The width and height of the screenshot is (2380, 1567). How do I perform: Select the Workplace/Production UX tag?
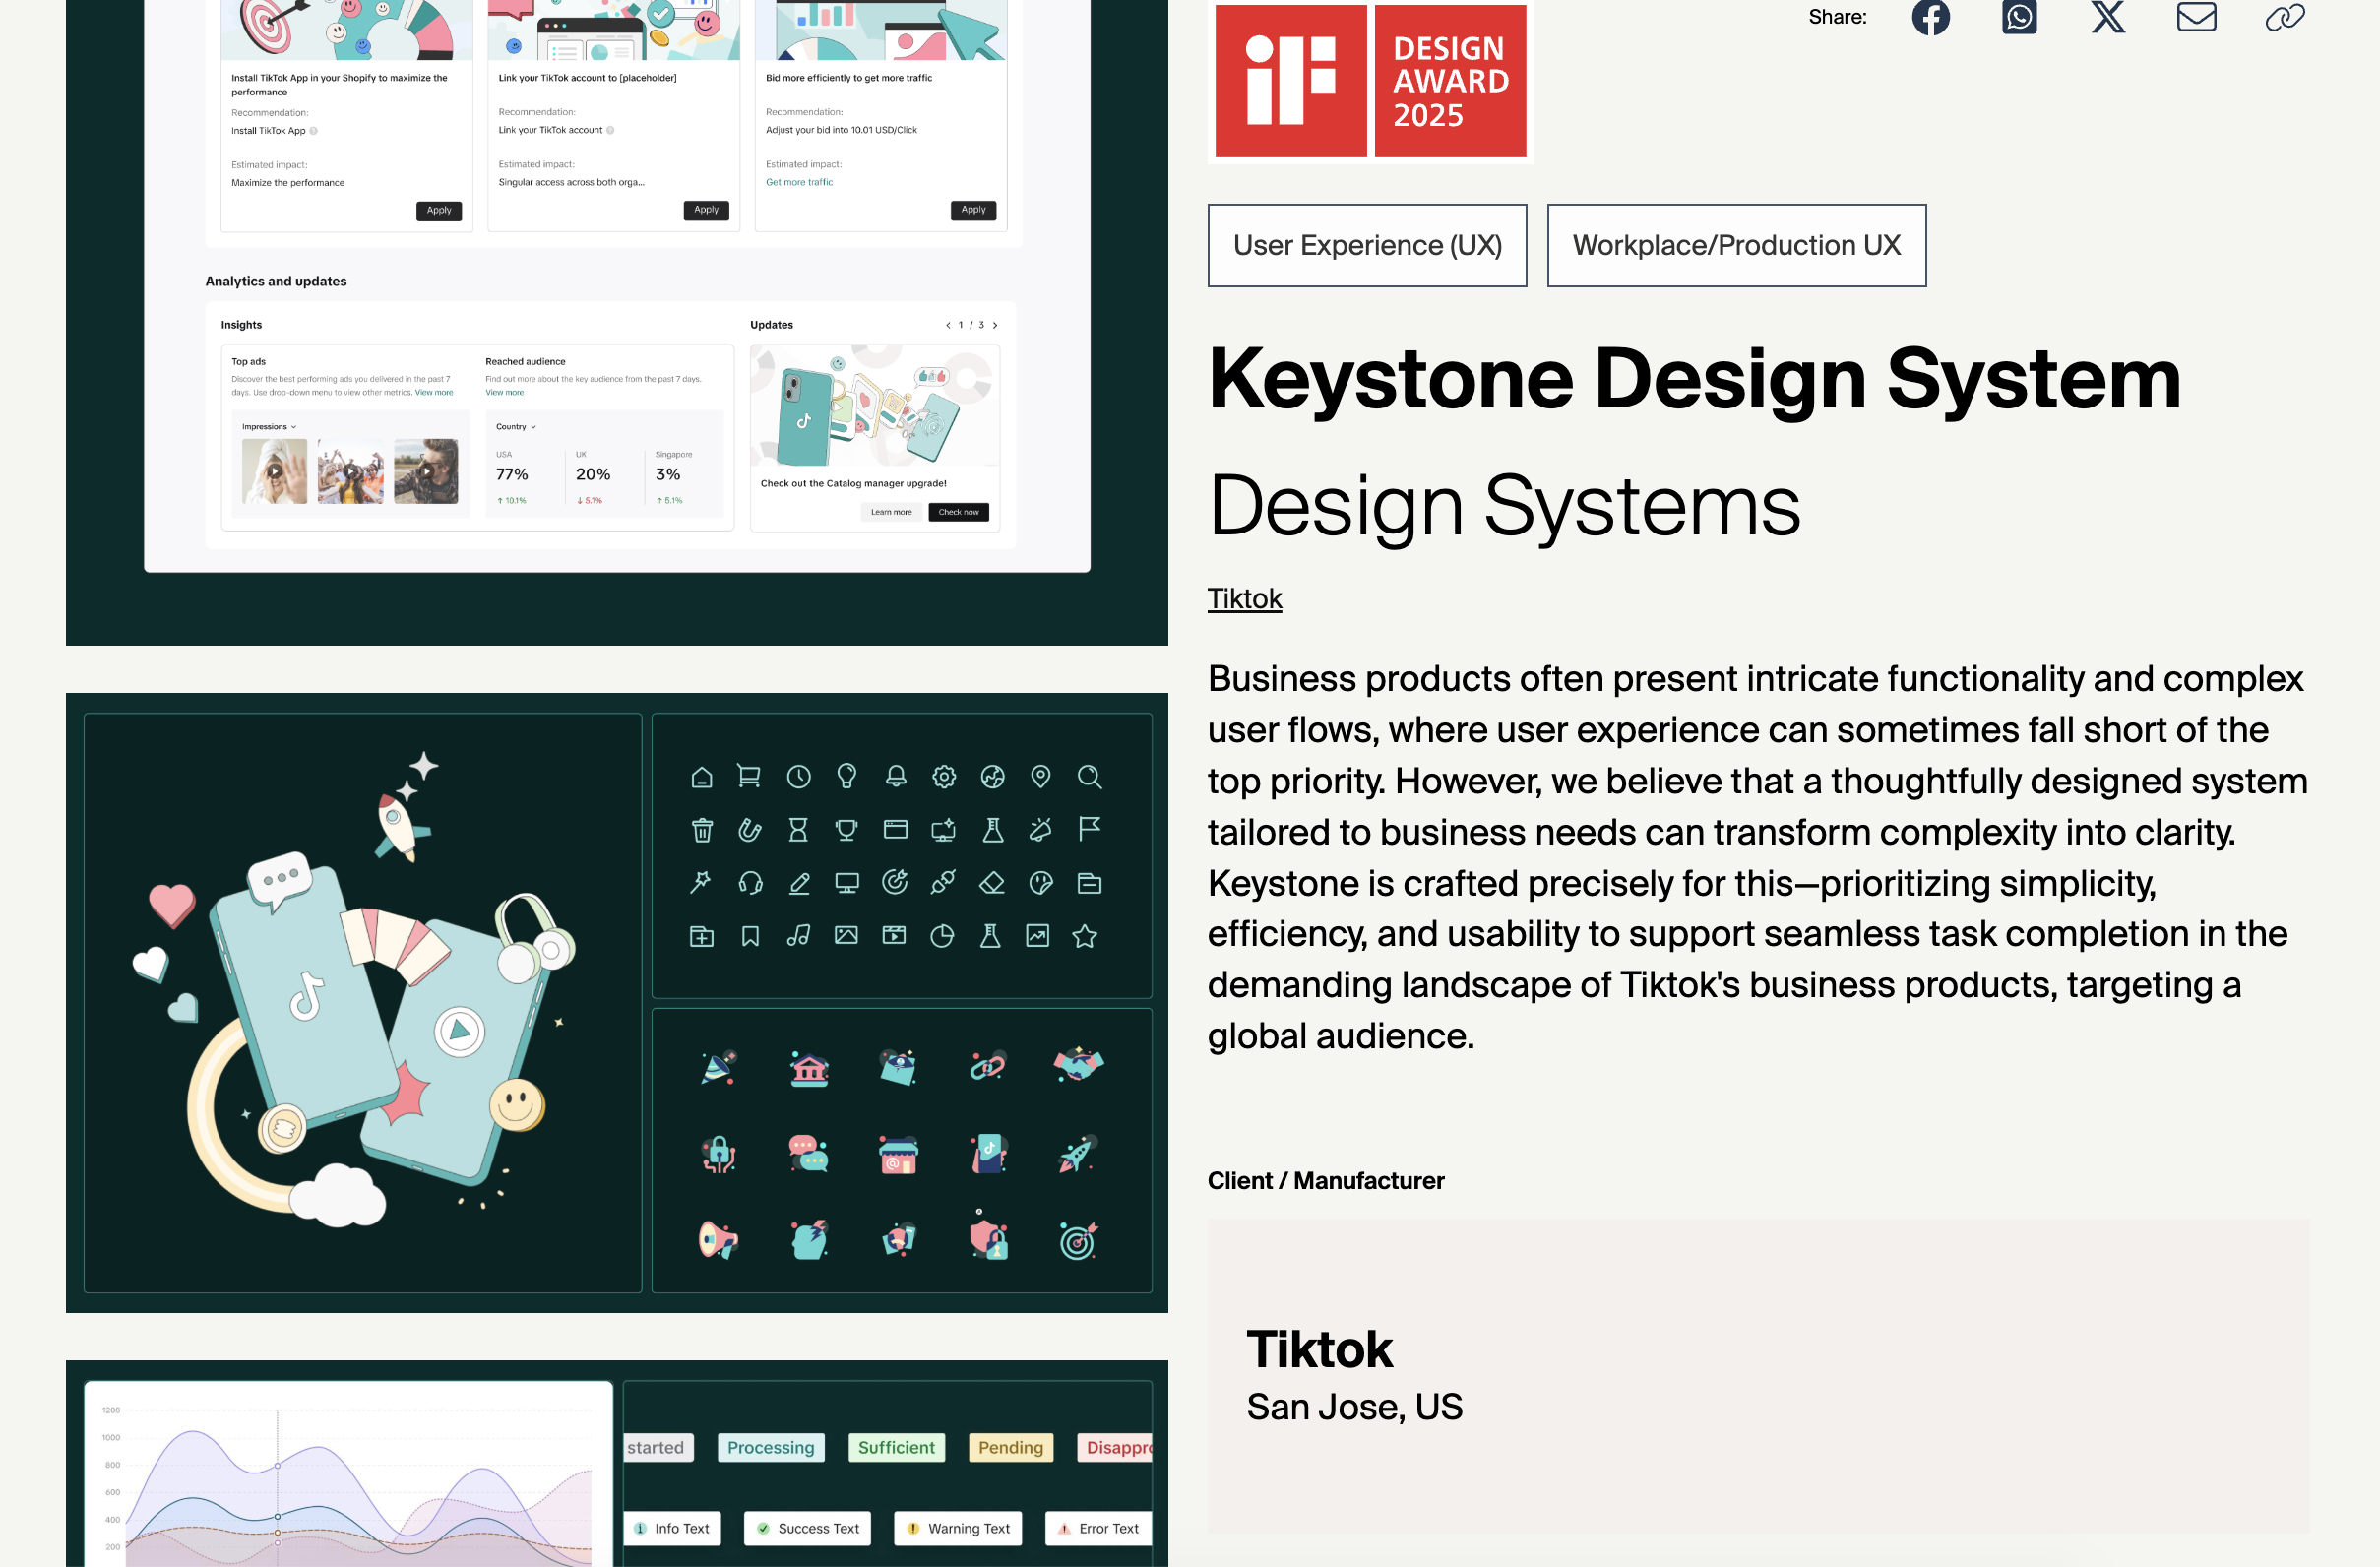(1736, 245)
